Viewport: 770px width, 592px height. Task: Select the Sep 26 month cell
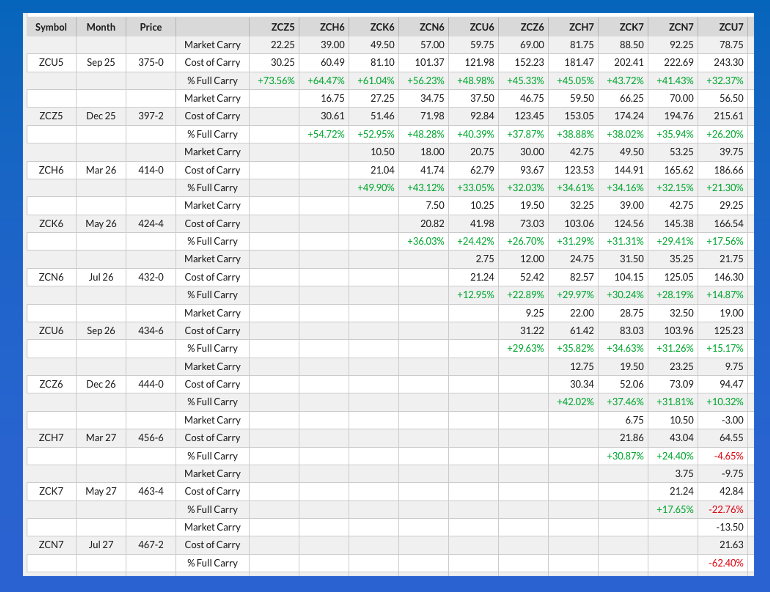click(x=101, y=330)
